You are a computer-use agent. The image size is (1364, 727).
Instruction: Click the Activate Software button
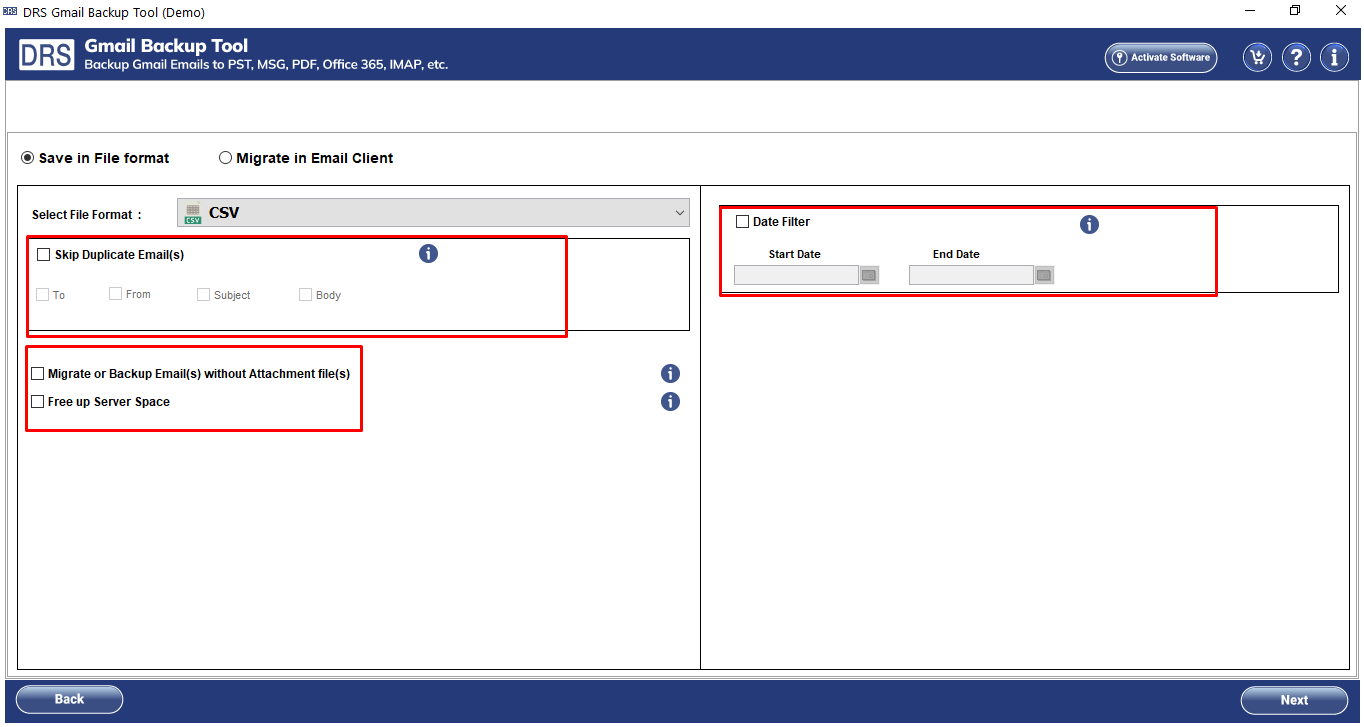[1161, 57]
